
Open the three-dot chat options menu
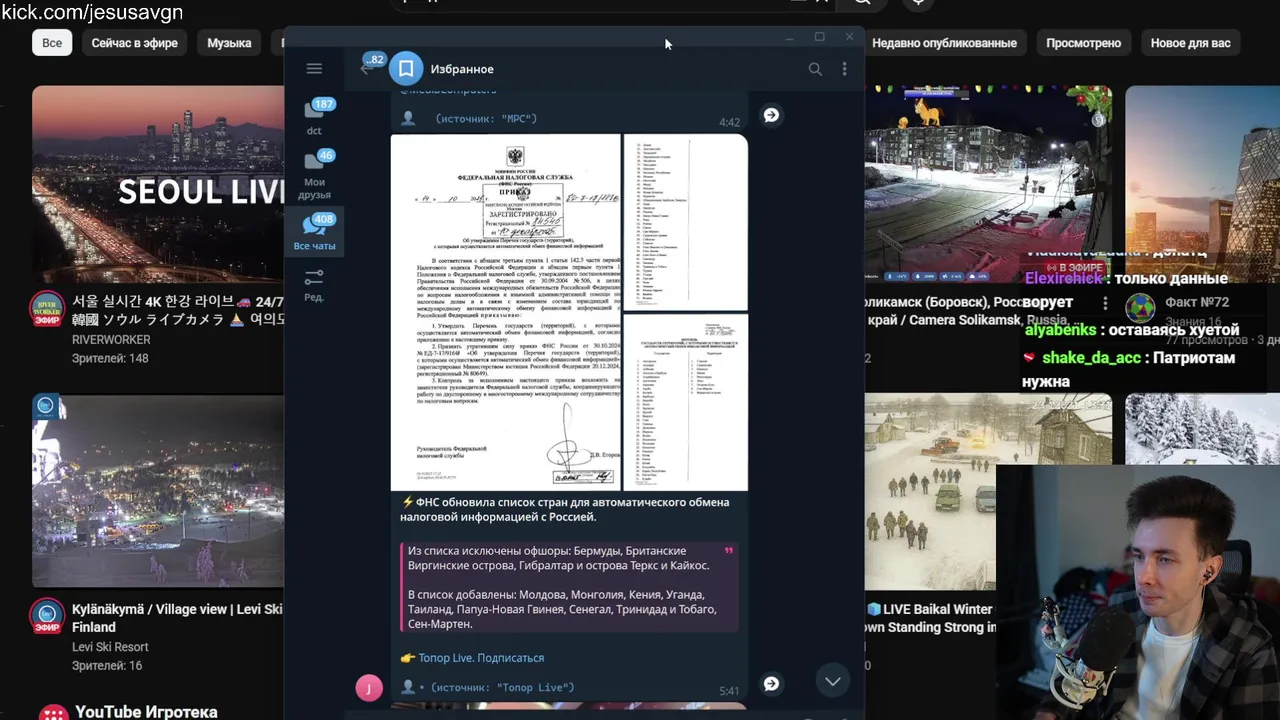pos(844,69)
